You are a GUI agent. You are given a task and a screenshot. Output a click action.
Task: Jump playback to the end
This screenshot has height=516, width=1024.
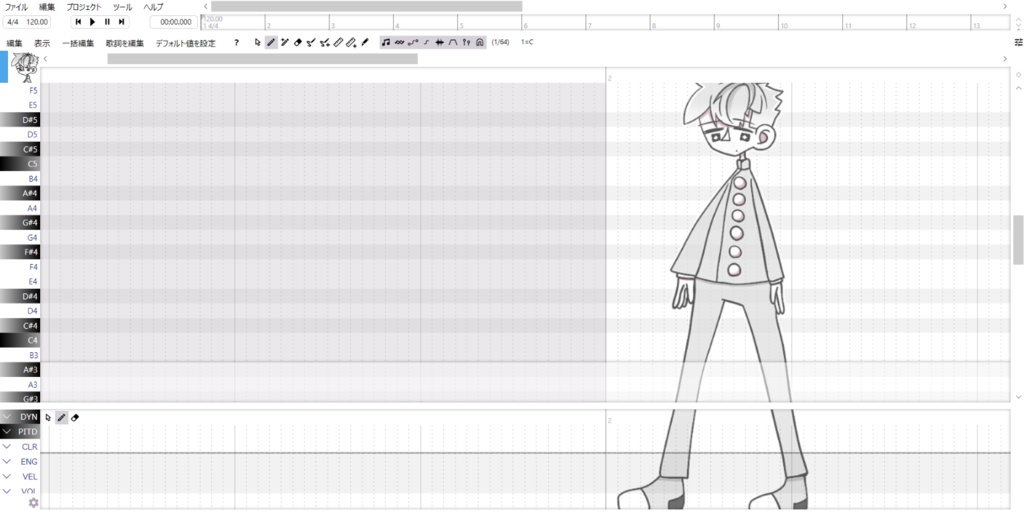tap(121, 22)
